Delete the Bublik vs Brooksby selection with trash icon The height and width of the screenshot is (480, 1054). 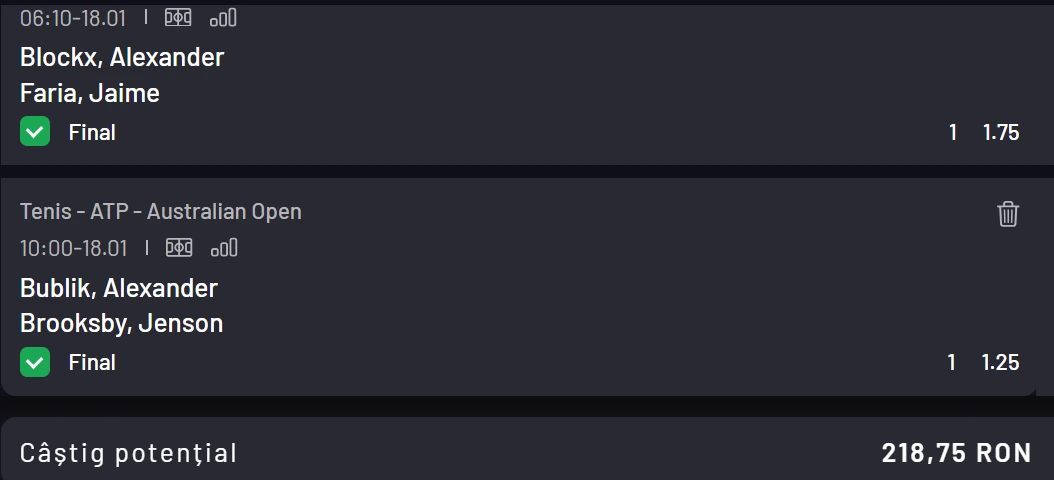1008,213
